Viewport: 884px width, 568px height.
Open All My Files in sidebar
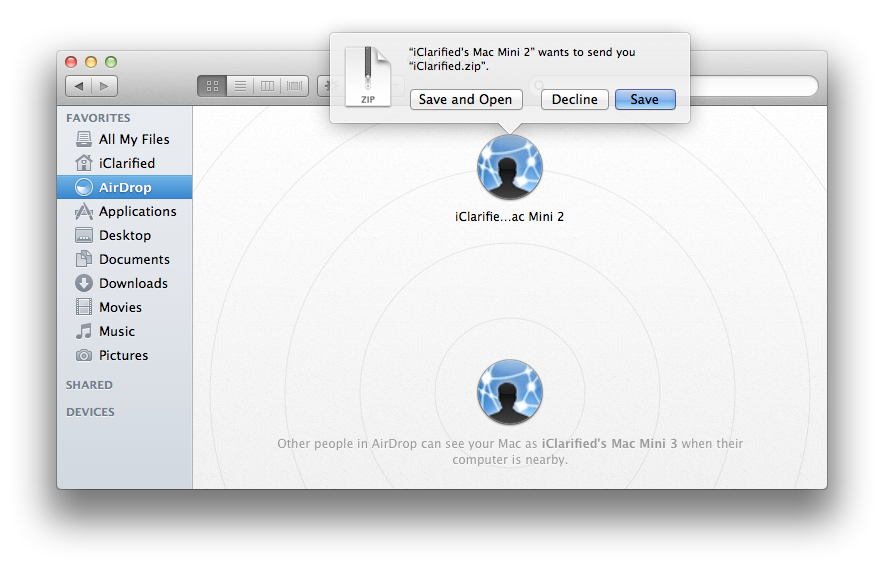point(133,139)
